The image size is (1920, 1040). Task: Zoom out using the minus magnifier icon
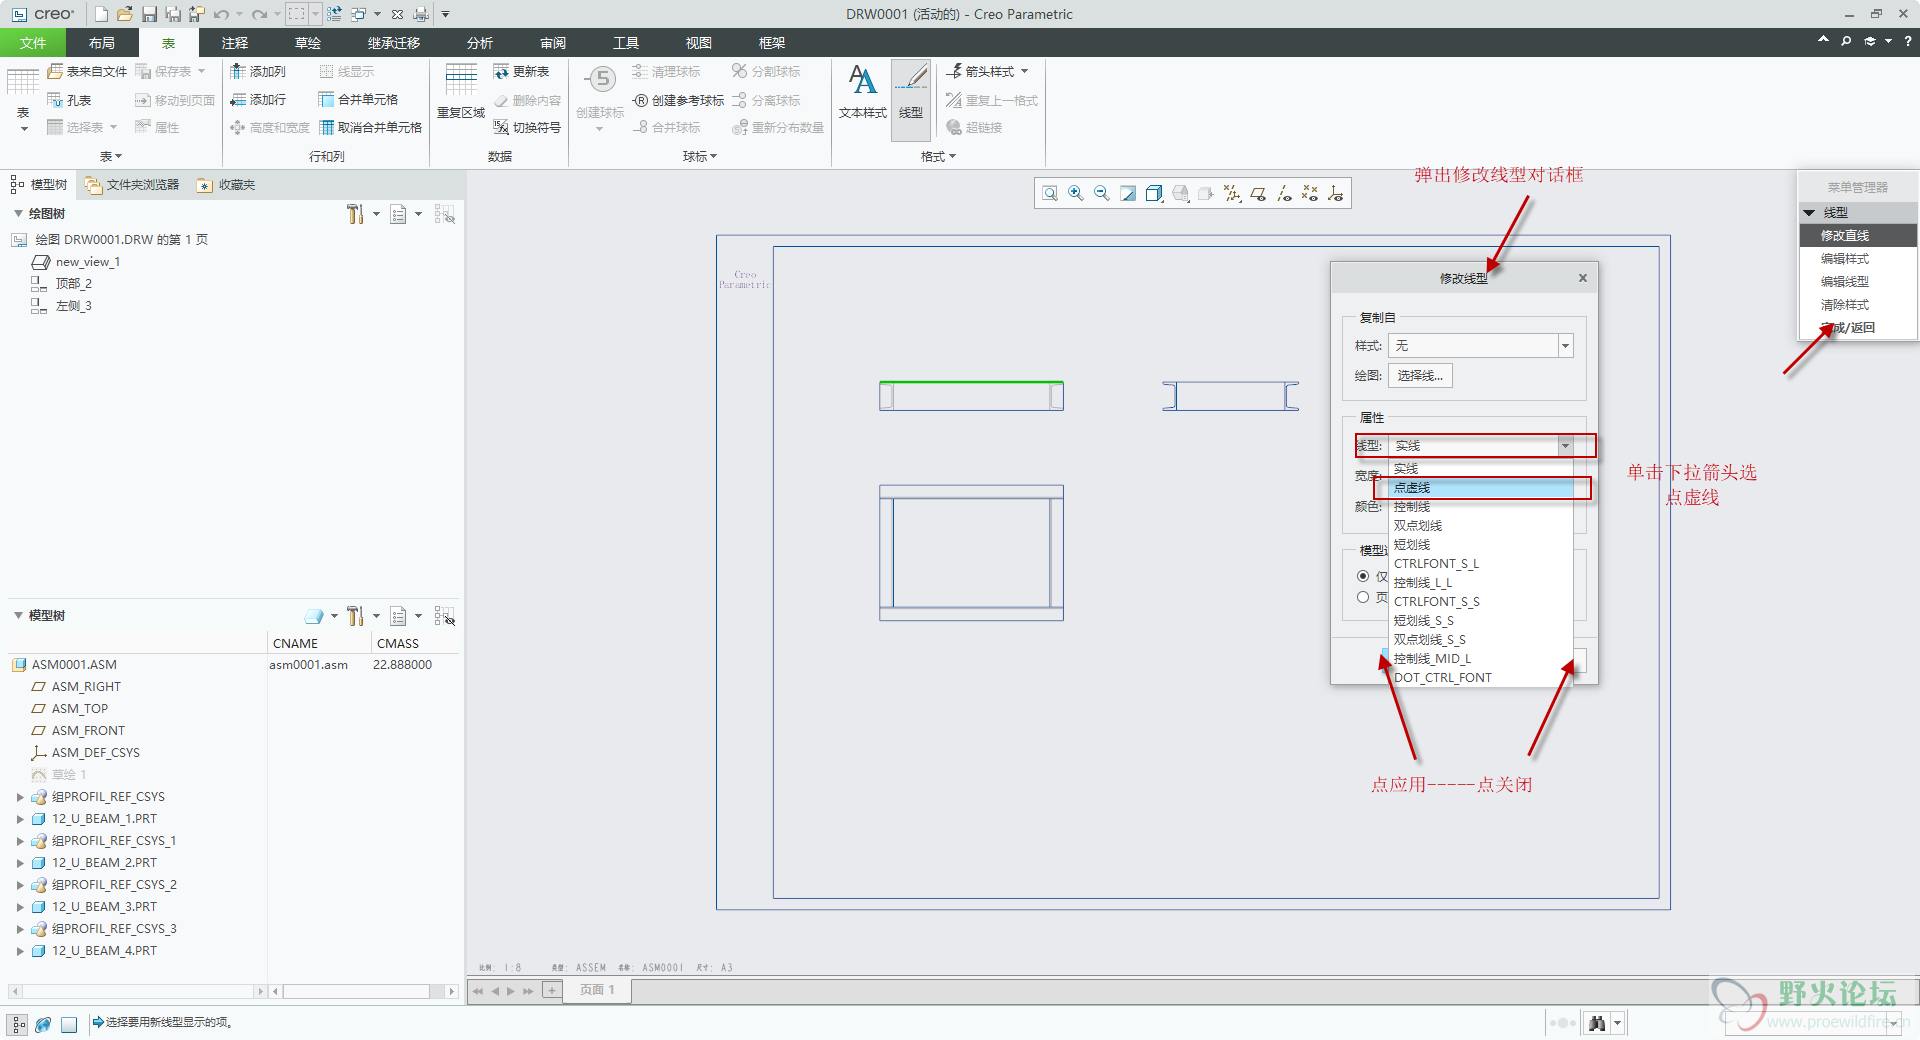pyautogui.click(x=1102, y=193)
